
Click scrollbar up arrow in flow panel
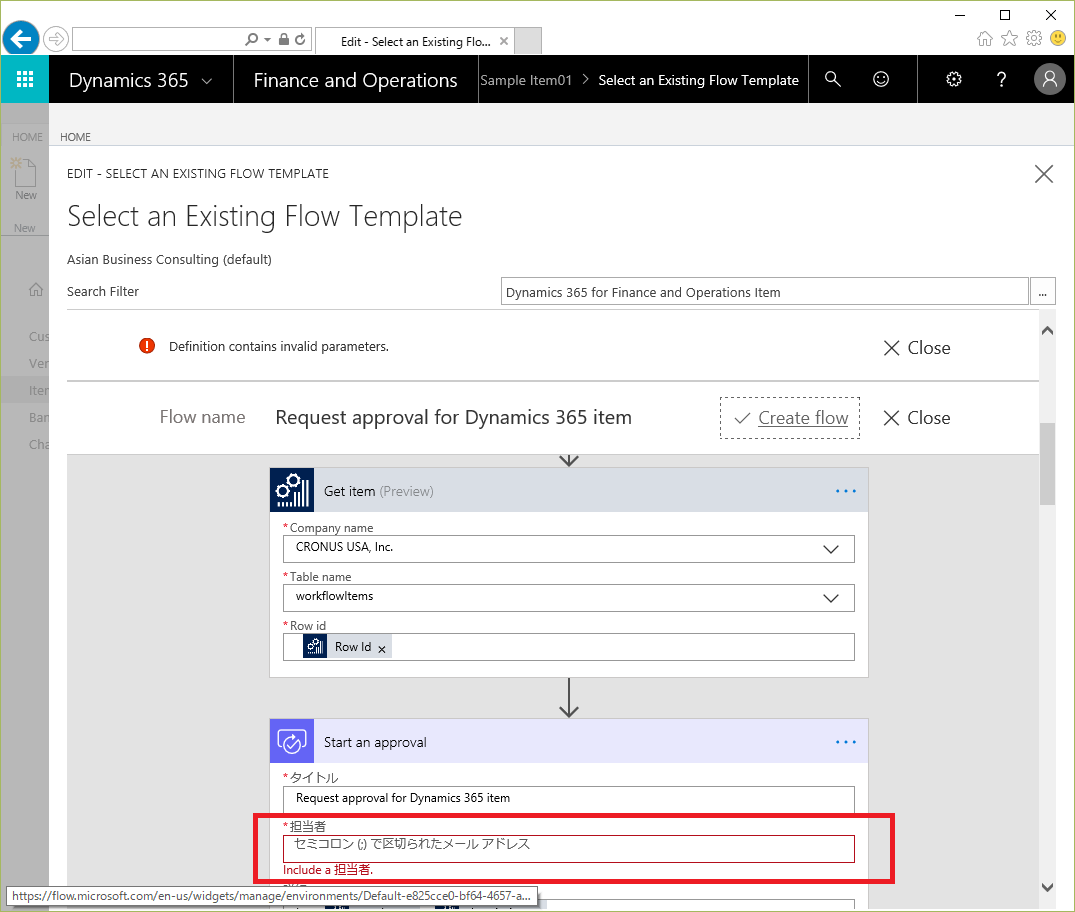(x=1047, y=331)
